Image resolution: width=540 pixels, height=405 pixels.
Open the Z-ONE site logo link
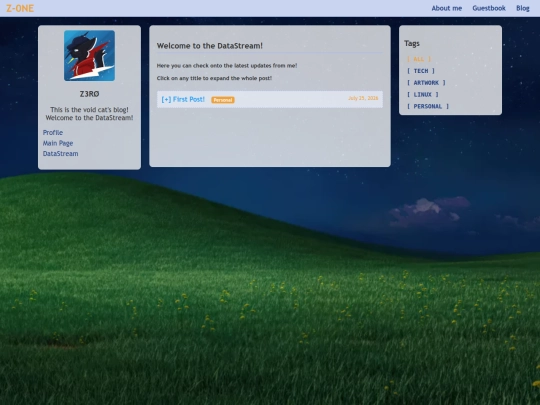(20, 8)
